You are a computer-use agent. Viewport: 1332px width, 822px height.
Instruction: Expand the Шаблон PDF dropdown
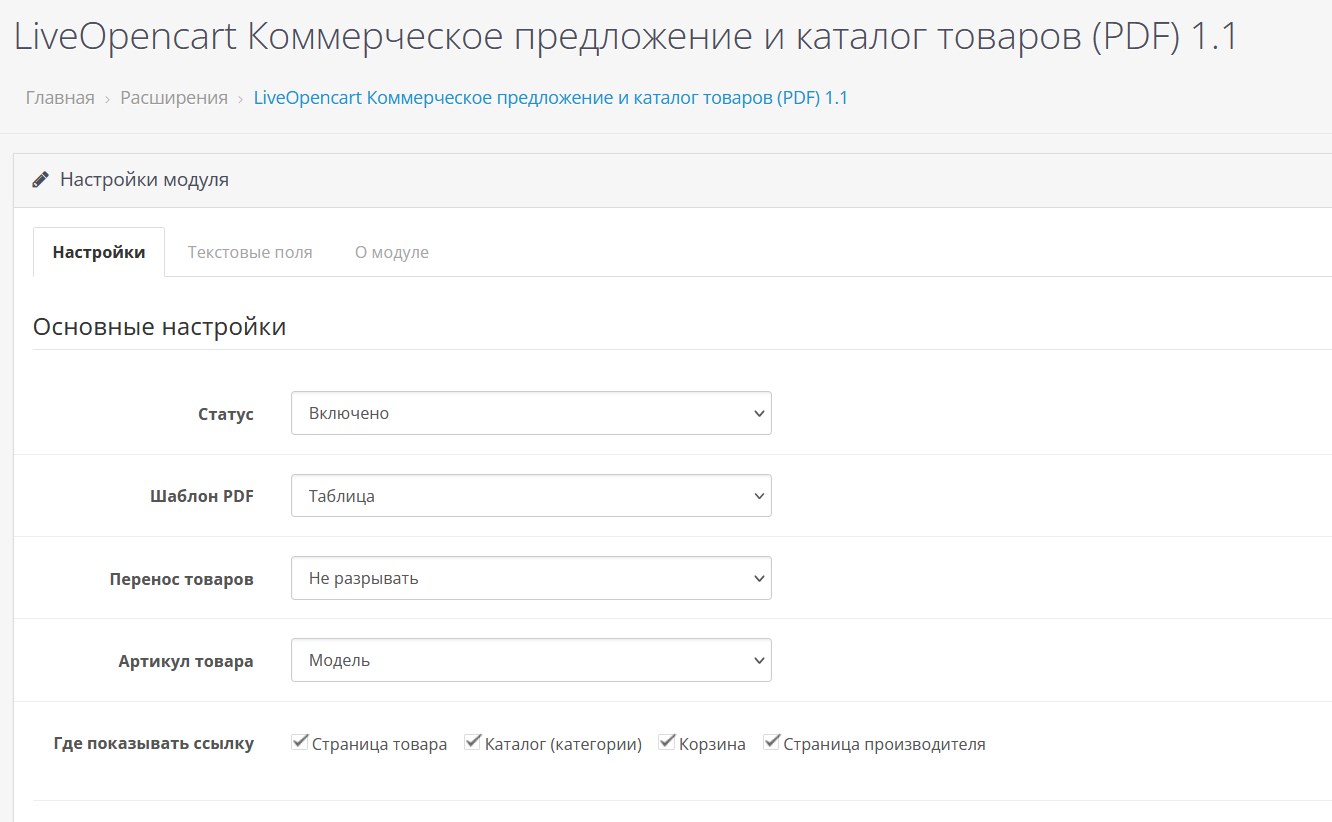click(x=531, y=495)
